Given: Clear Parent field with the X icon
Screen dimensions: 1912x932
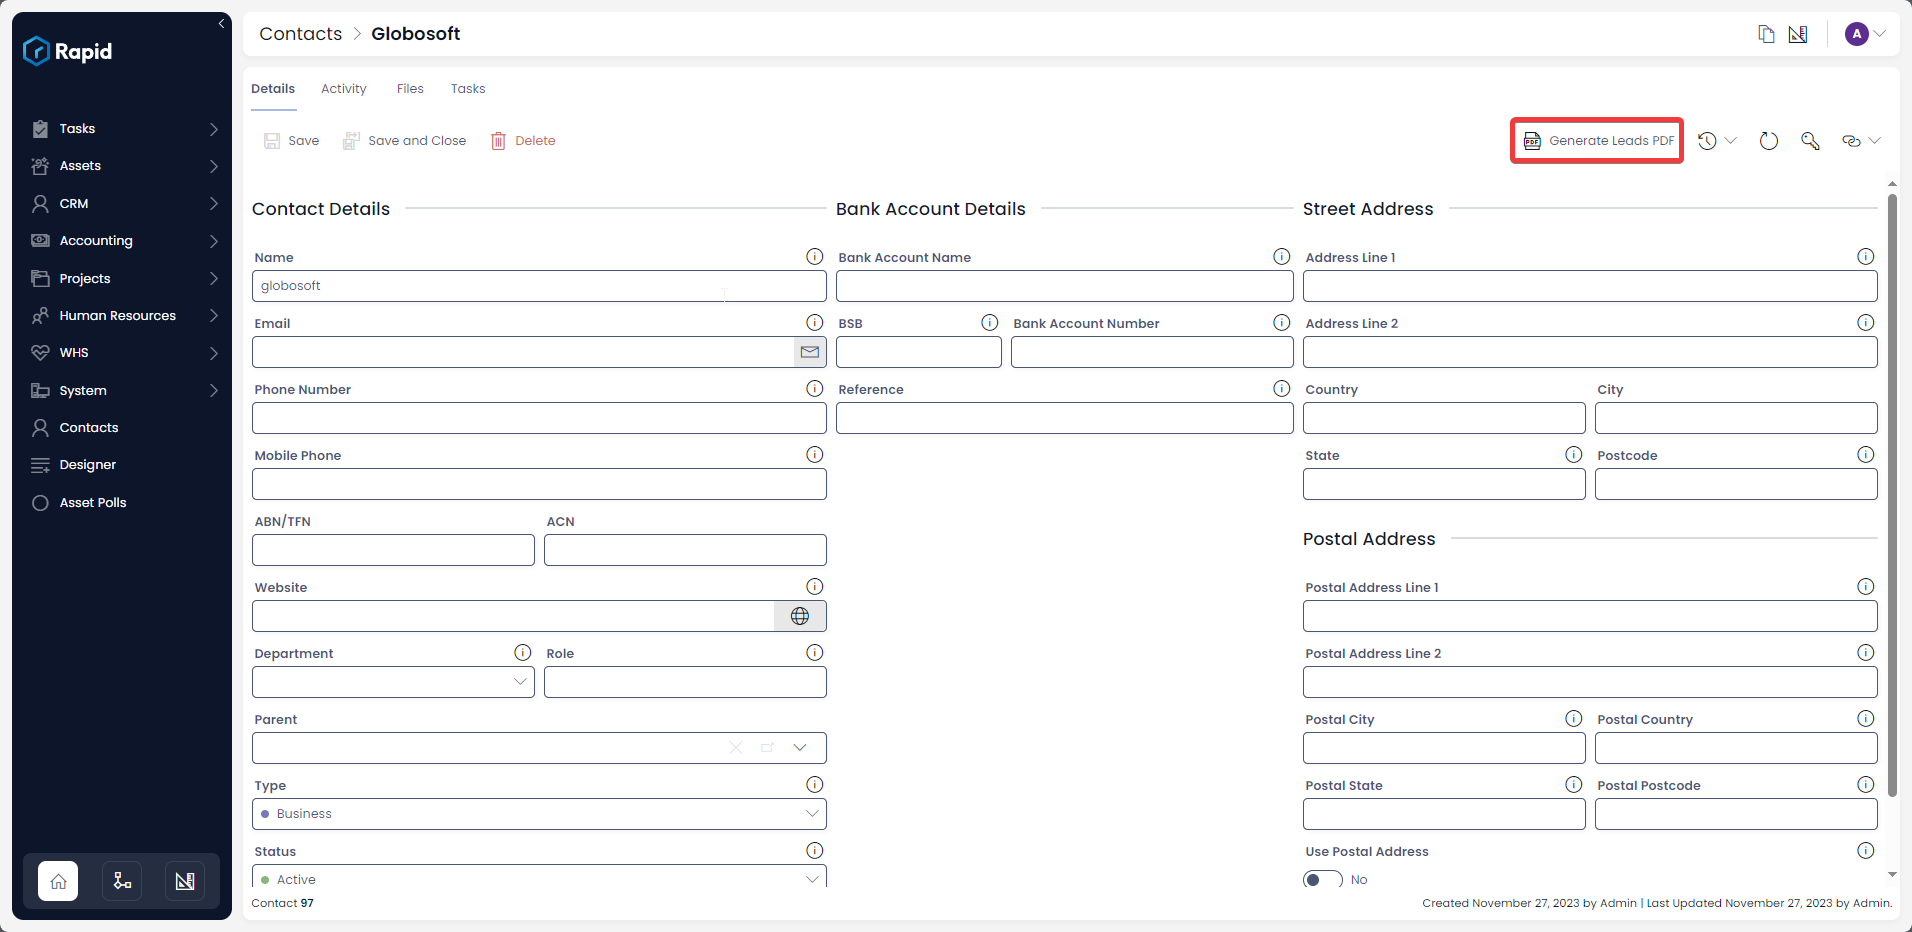Looking at the screenshot, I should pyautogui.click(x=736, y=747).
